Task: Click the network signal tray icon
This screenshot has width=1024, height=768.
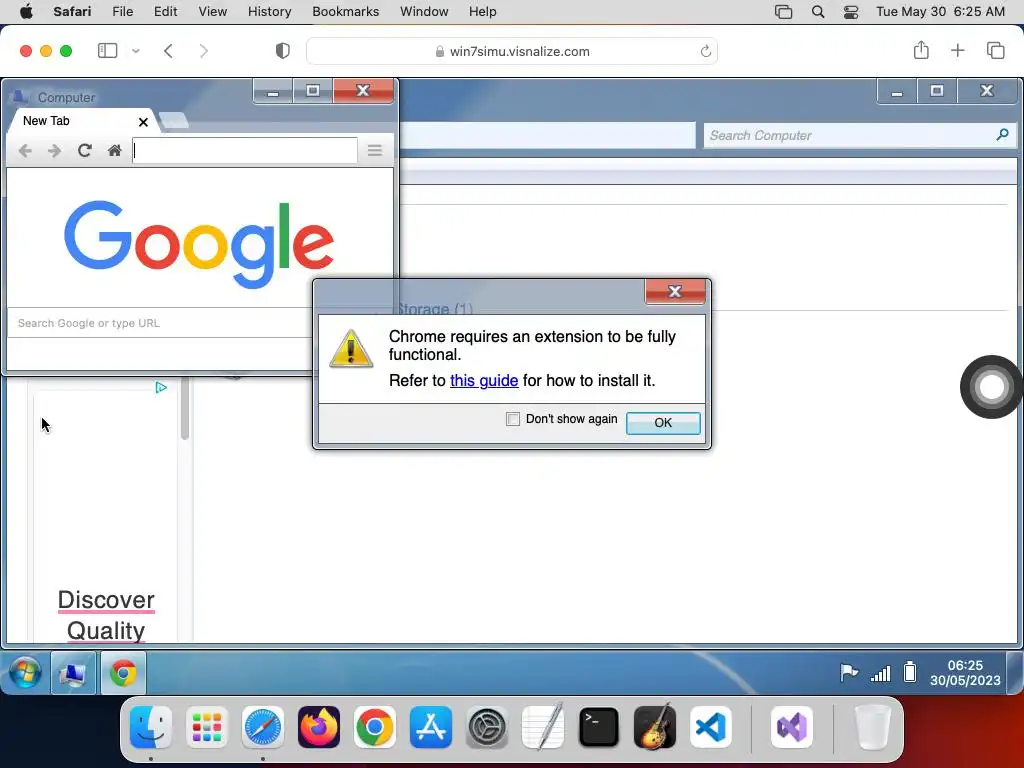Action: point(880,673)
